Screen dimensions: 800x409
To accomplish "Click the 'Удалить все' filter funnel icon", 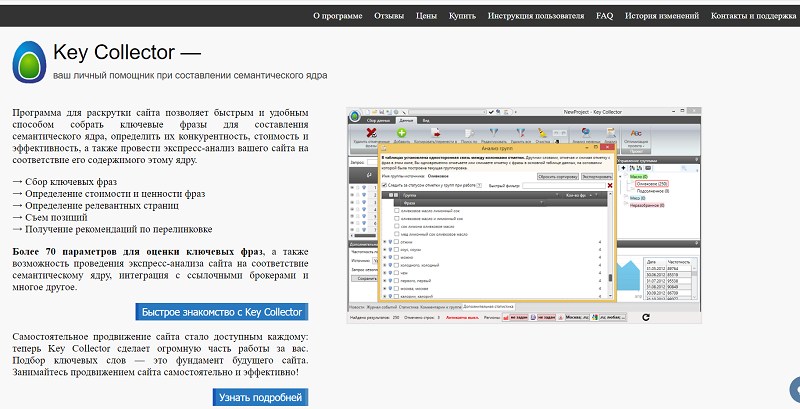I will (520, 133).
